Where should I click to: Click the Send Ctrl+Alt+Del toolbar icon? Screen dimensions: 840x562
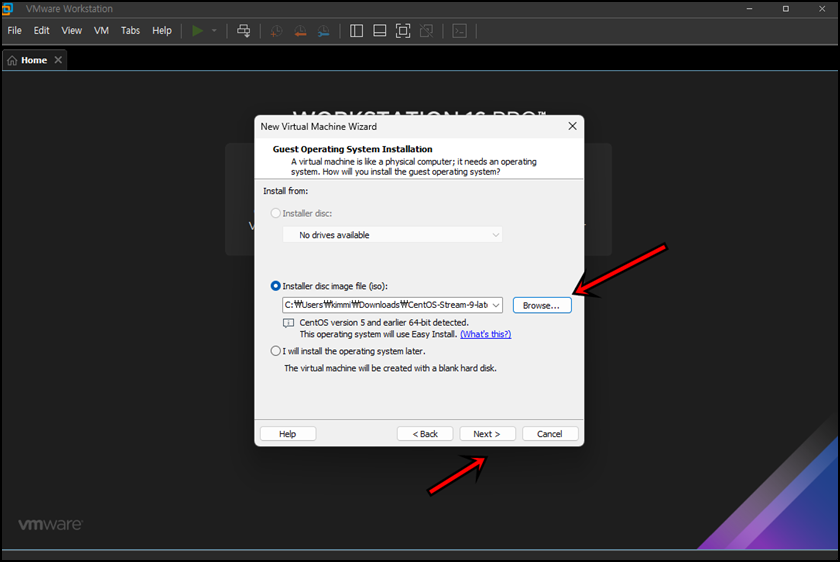click(x=244, y=31)
